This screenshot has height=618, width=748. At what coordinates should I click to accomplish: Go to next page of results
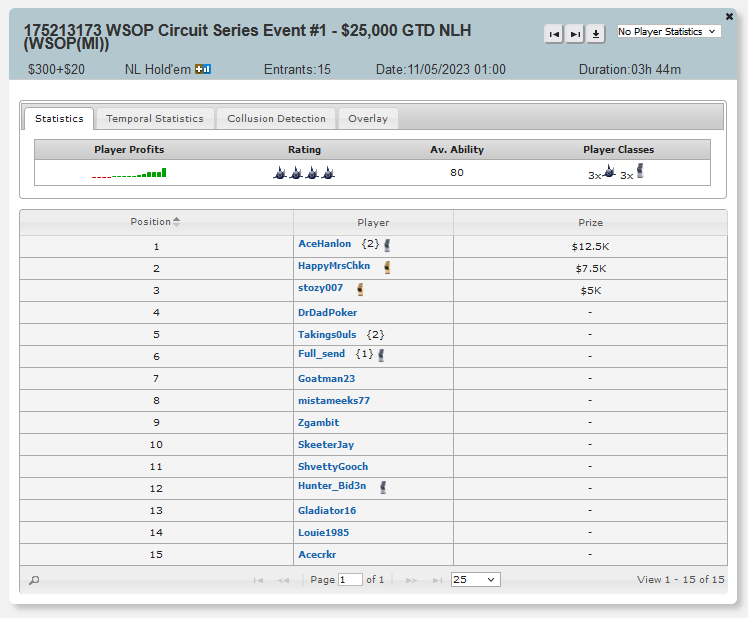point(411,580)
